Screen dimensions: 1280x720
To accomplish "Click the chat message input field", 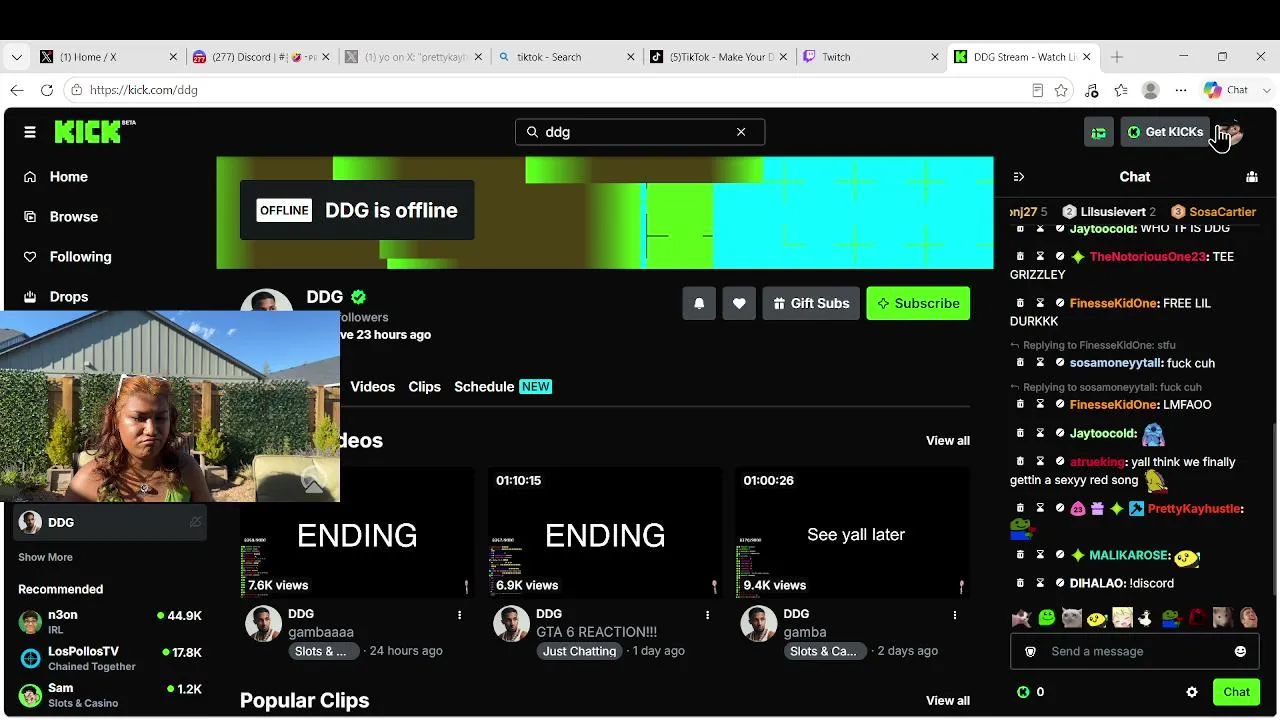I will coord(1135,651).
